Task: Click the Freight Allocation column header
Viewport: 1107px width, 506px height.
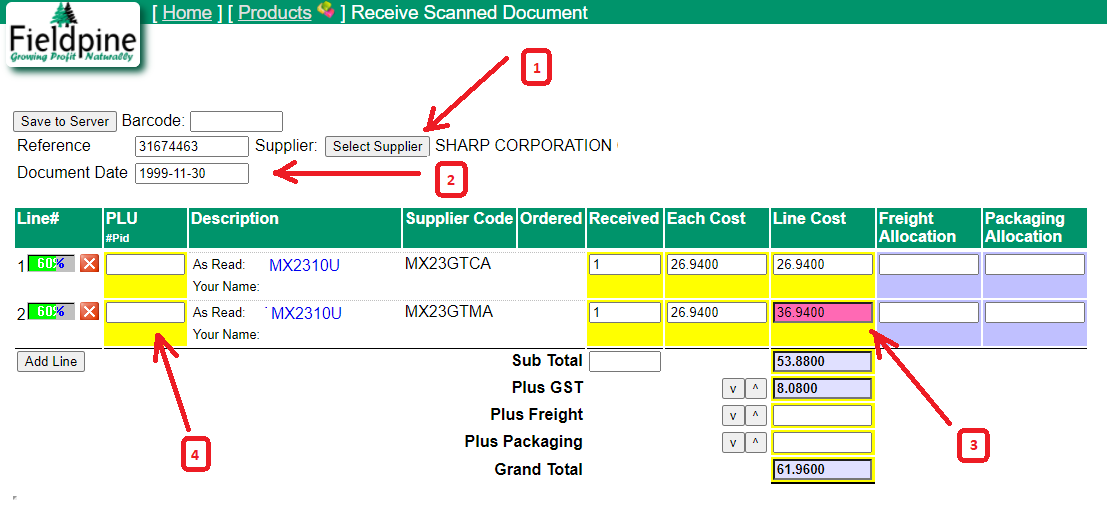Action: pyautogui.click(x=928, y=227)
